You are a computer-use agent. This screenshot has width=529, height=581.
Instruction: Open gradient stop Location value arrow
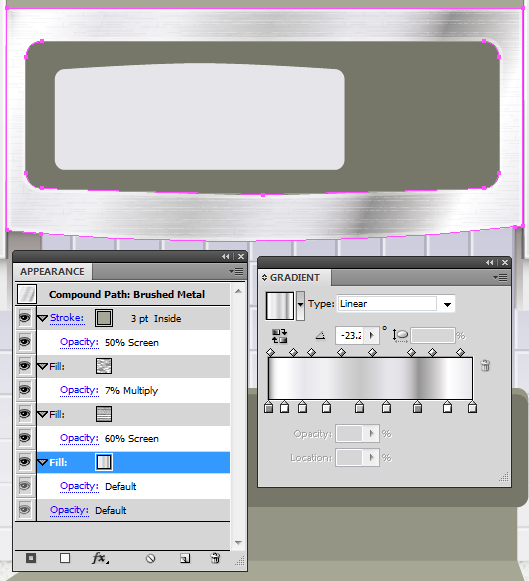click(x=372, y=458)
